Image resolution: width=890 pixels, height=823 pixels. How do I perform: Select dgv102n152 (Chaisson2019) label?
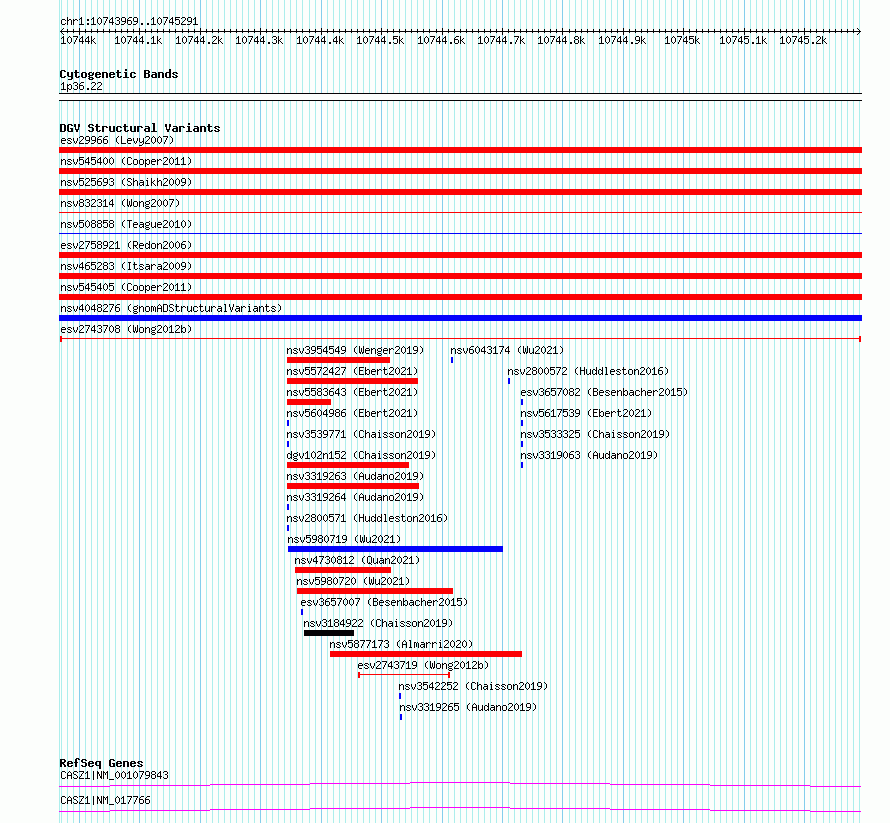(x=361, y=455)
